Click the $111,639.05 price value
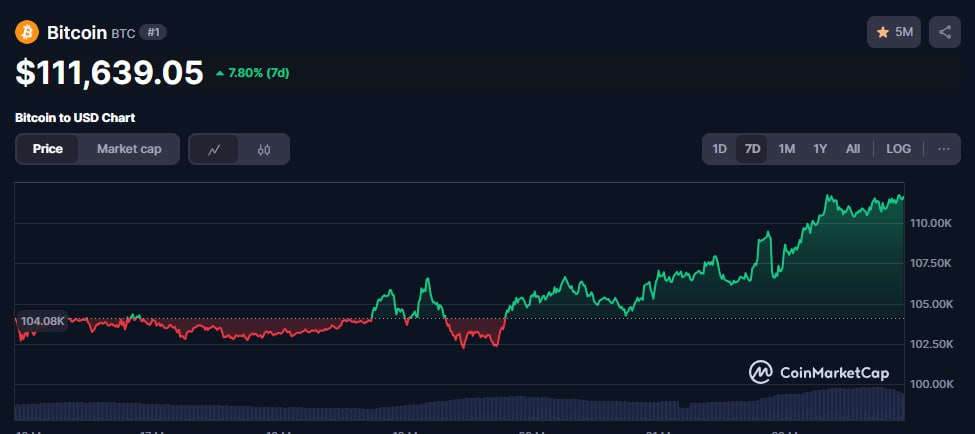 (x=109, y=73)
